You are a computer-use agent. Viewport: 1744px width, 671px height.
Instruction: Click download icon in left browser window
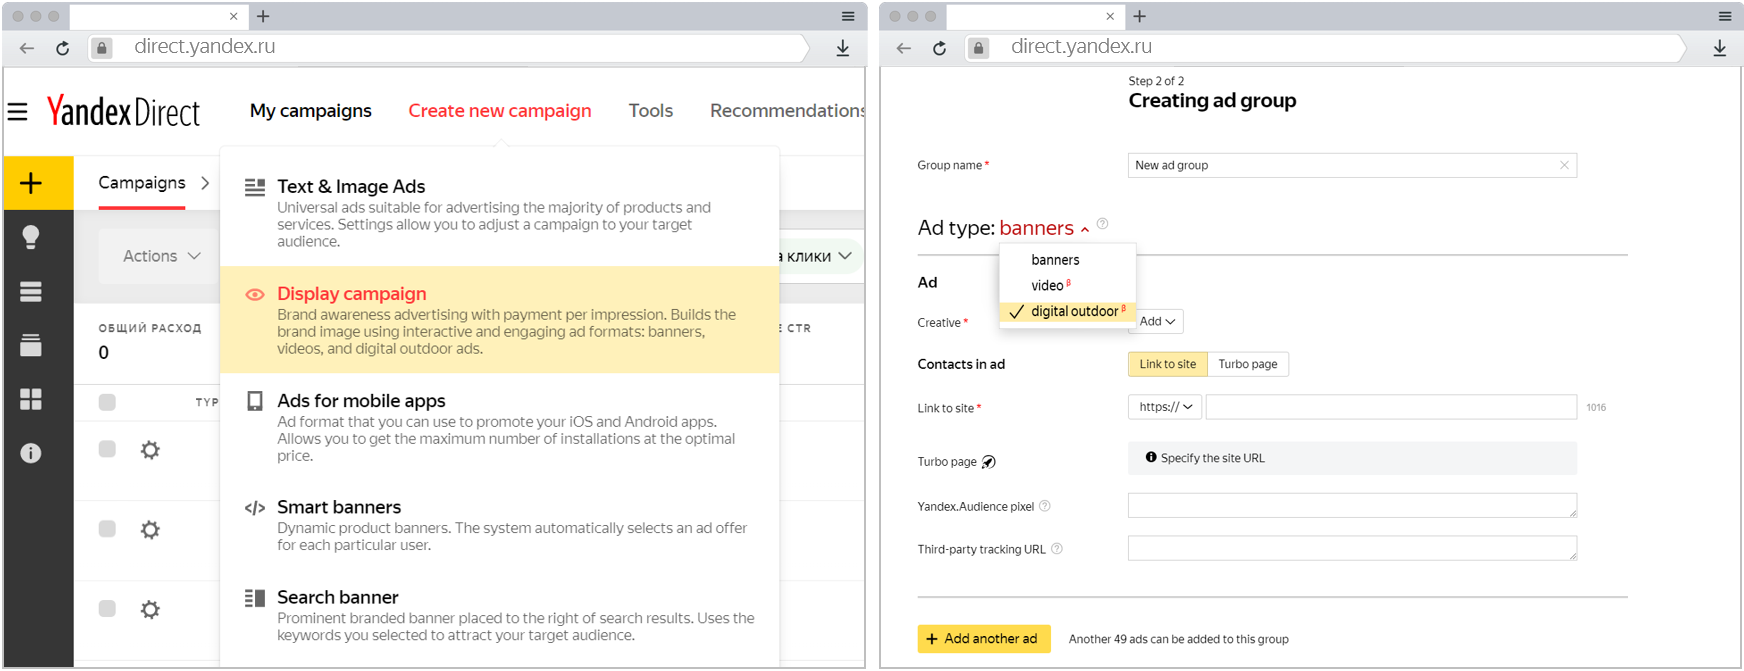(843, 48)
